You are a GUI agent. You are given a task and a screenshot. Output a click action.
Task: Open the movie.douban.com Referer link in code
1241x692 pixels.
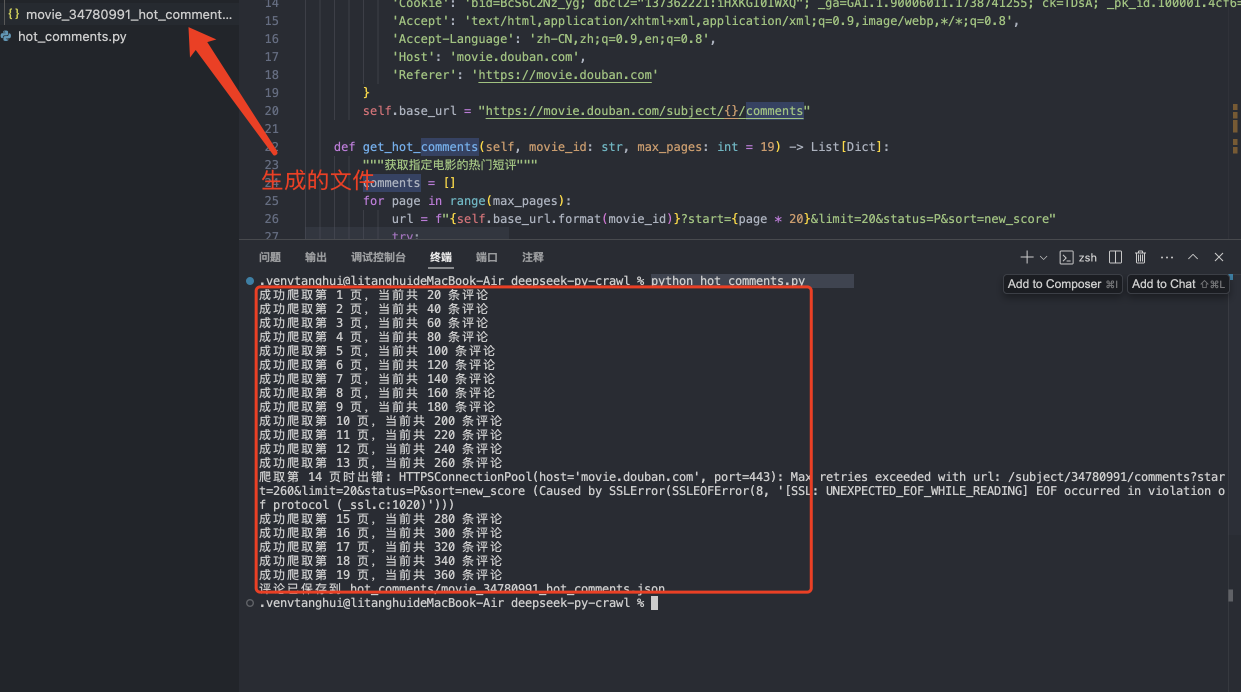(x=567, y=75)
